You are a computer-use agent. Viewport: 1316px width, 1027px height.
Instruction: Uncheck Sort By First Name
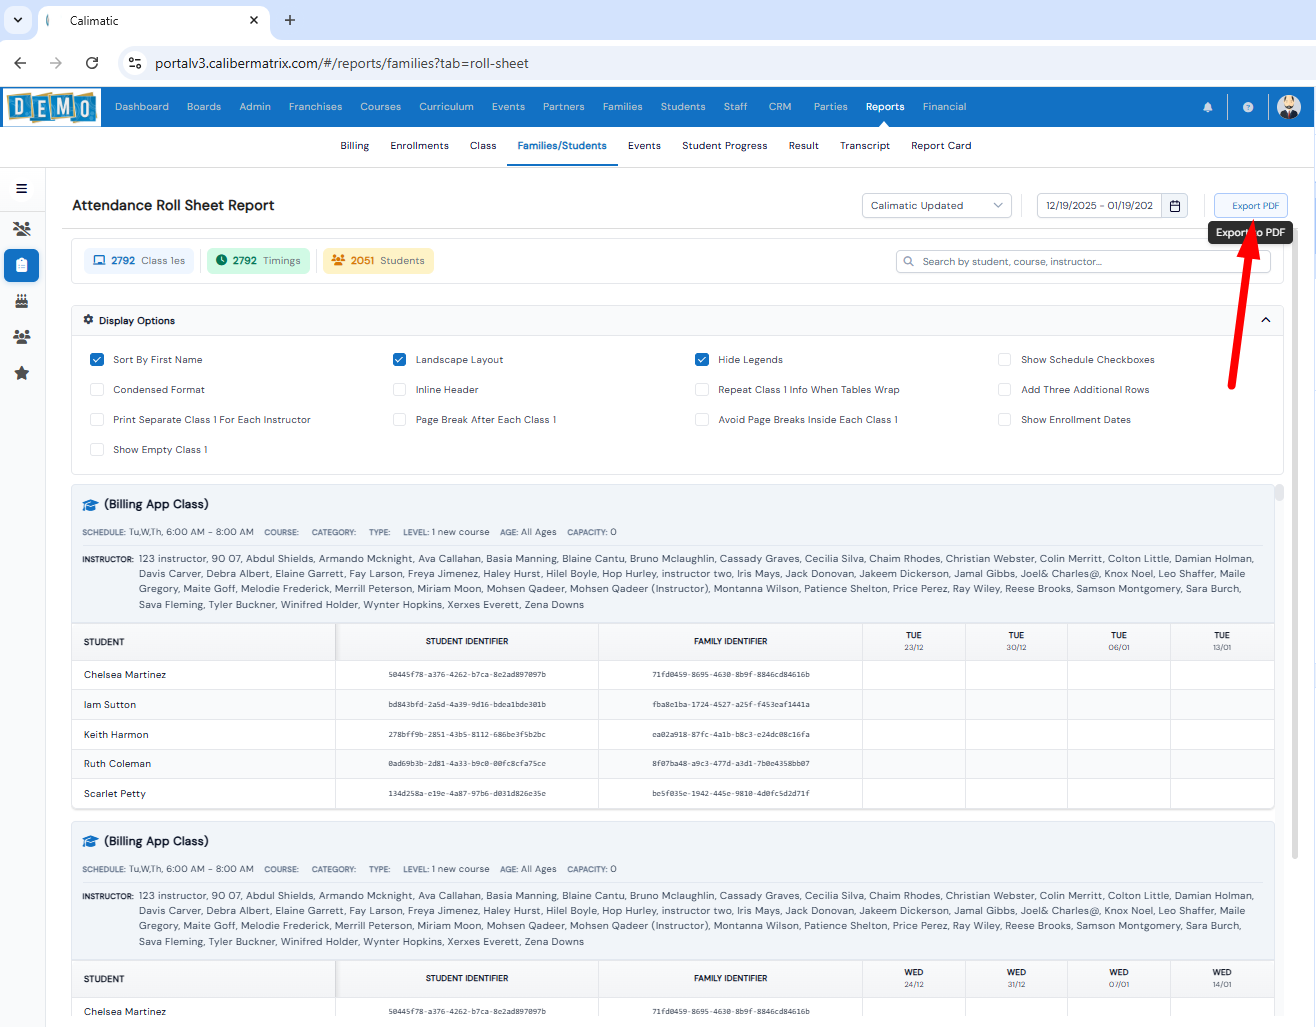(97, 360)
